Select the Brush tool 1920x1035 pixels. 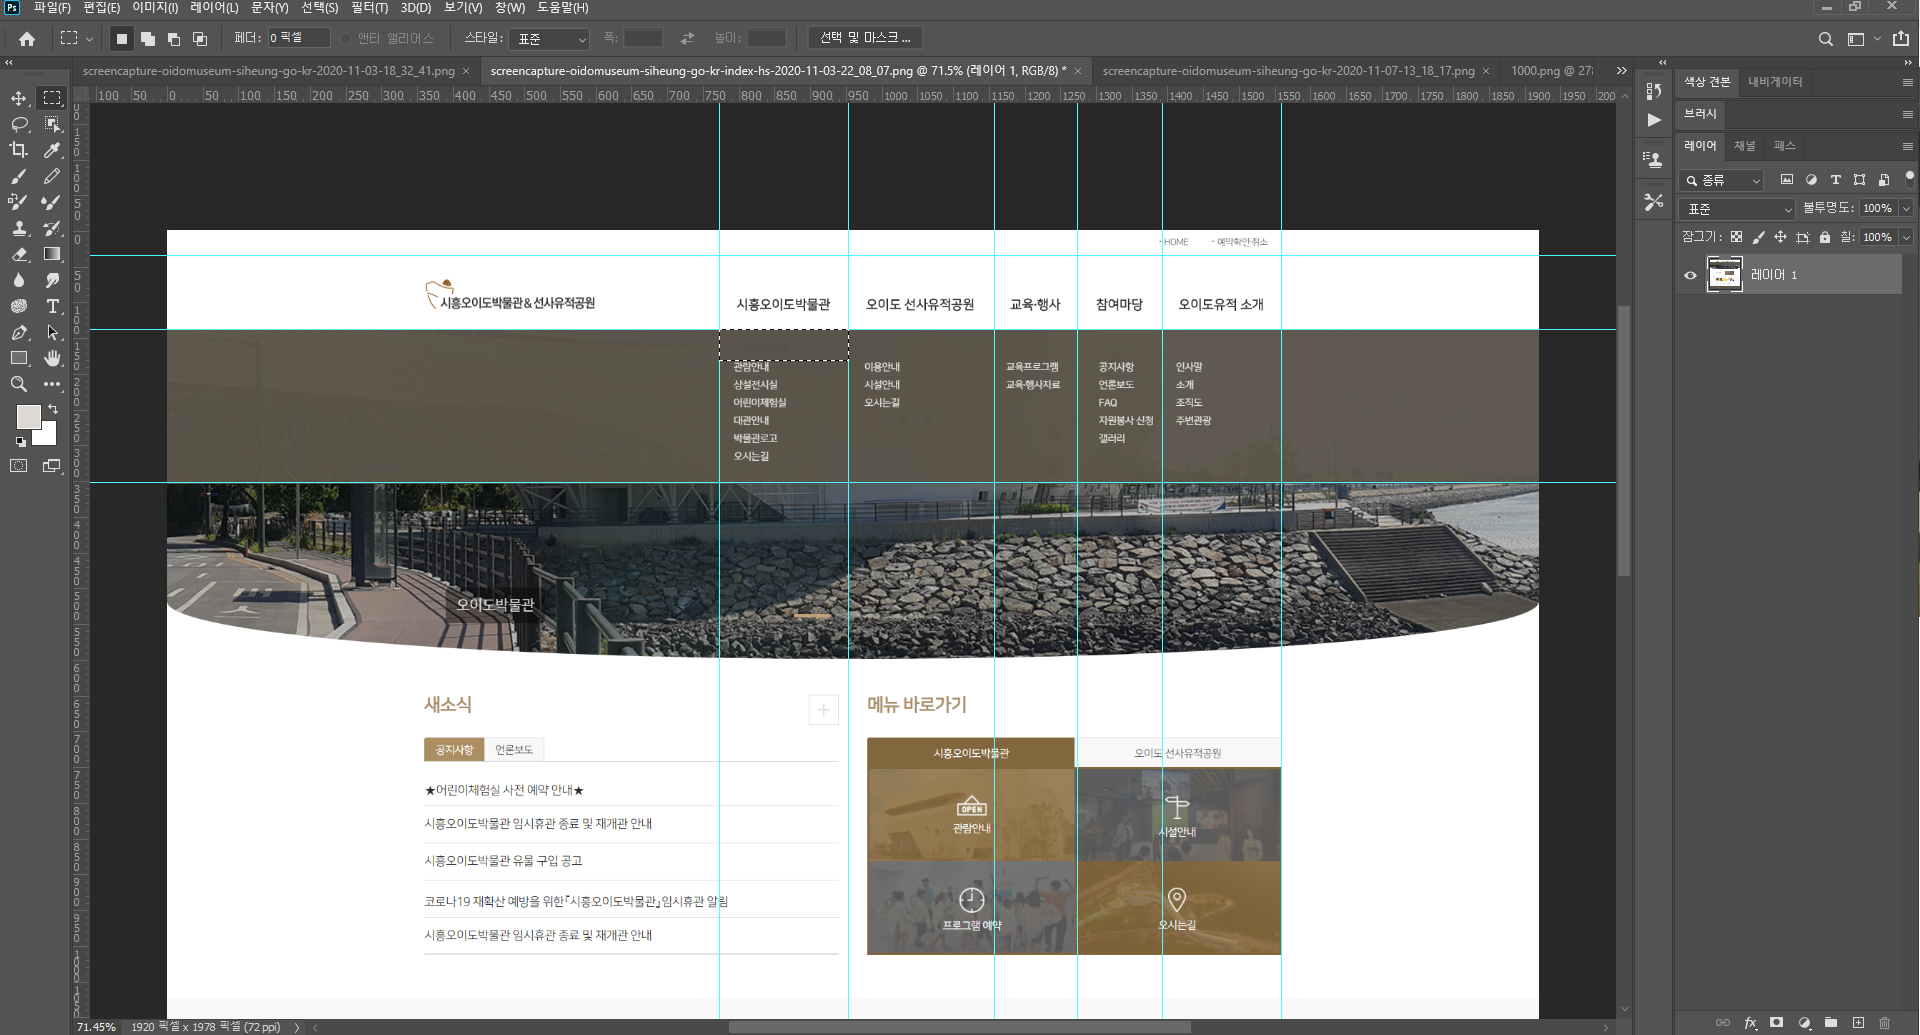click(19, 176)
